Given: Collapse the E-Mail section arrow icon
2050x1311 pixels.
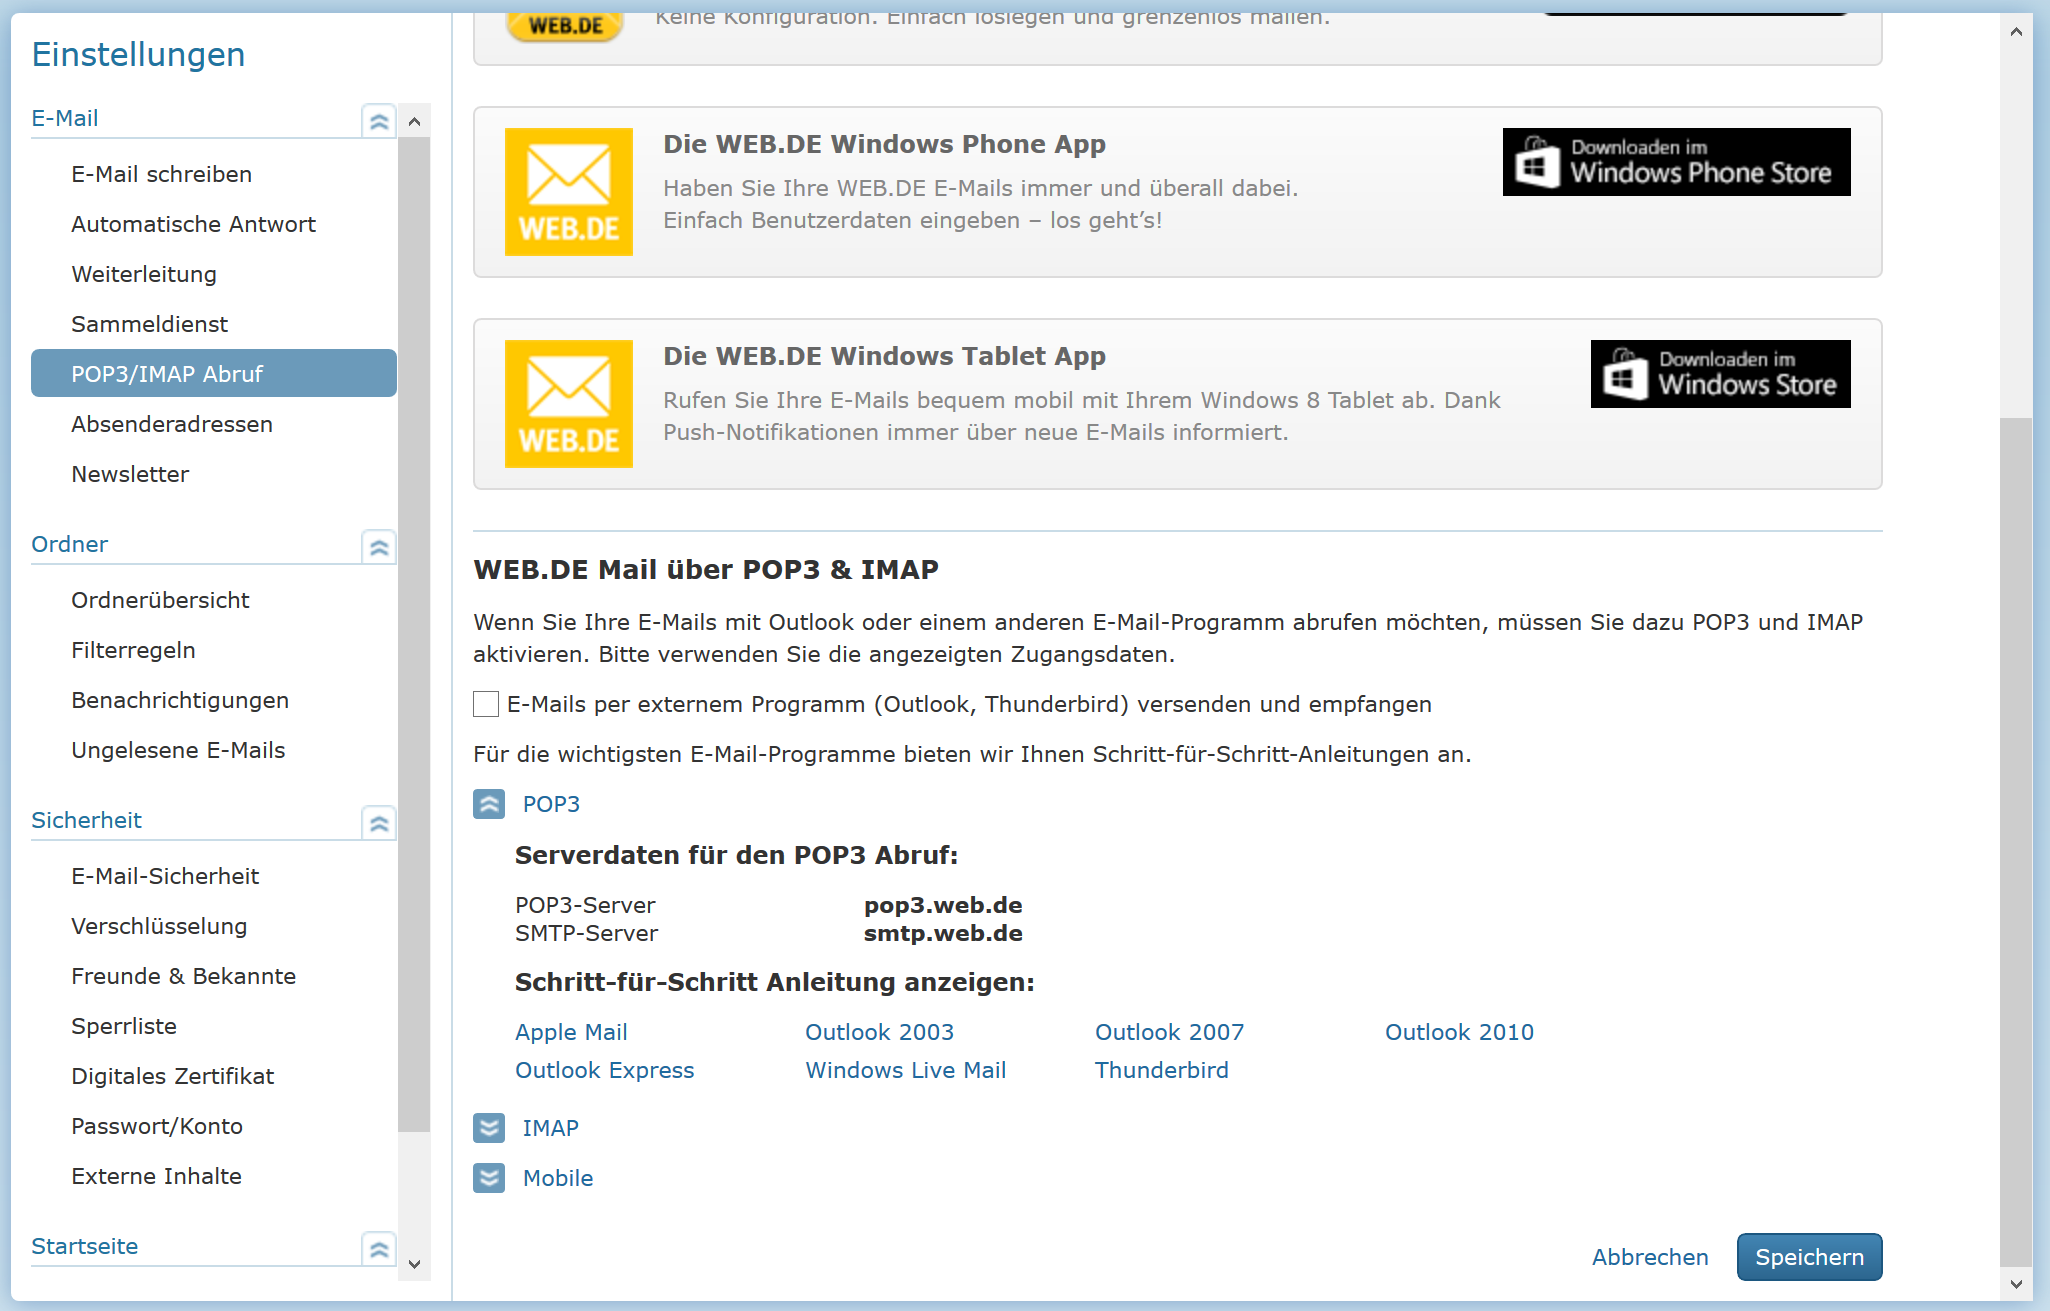Looking at the screenshot, I should click(x=379, y=121).
